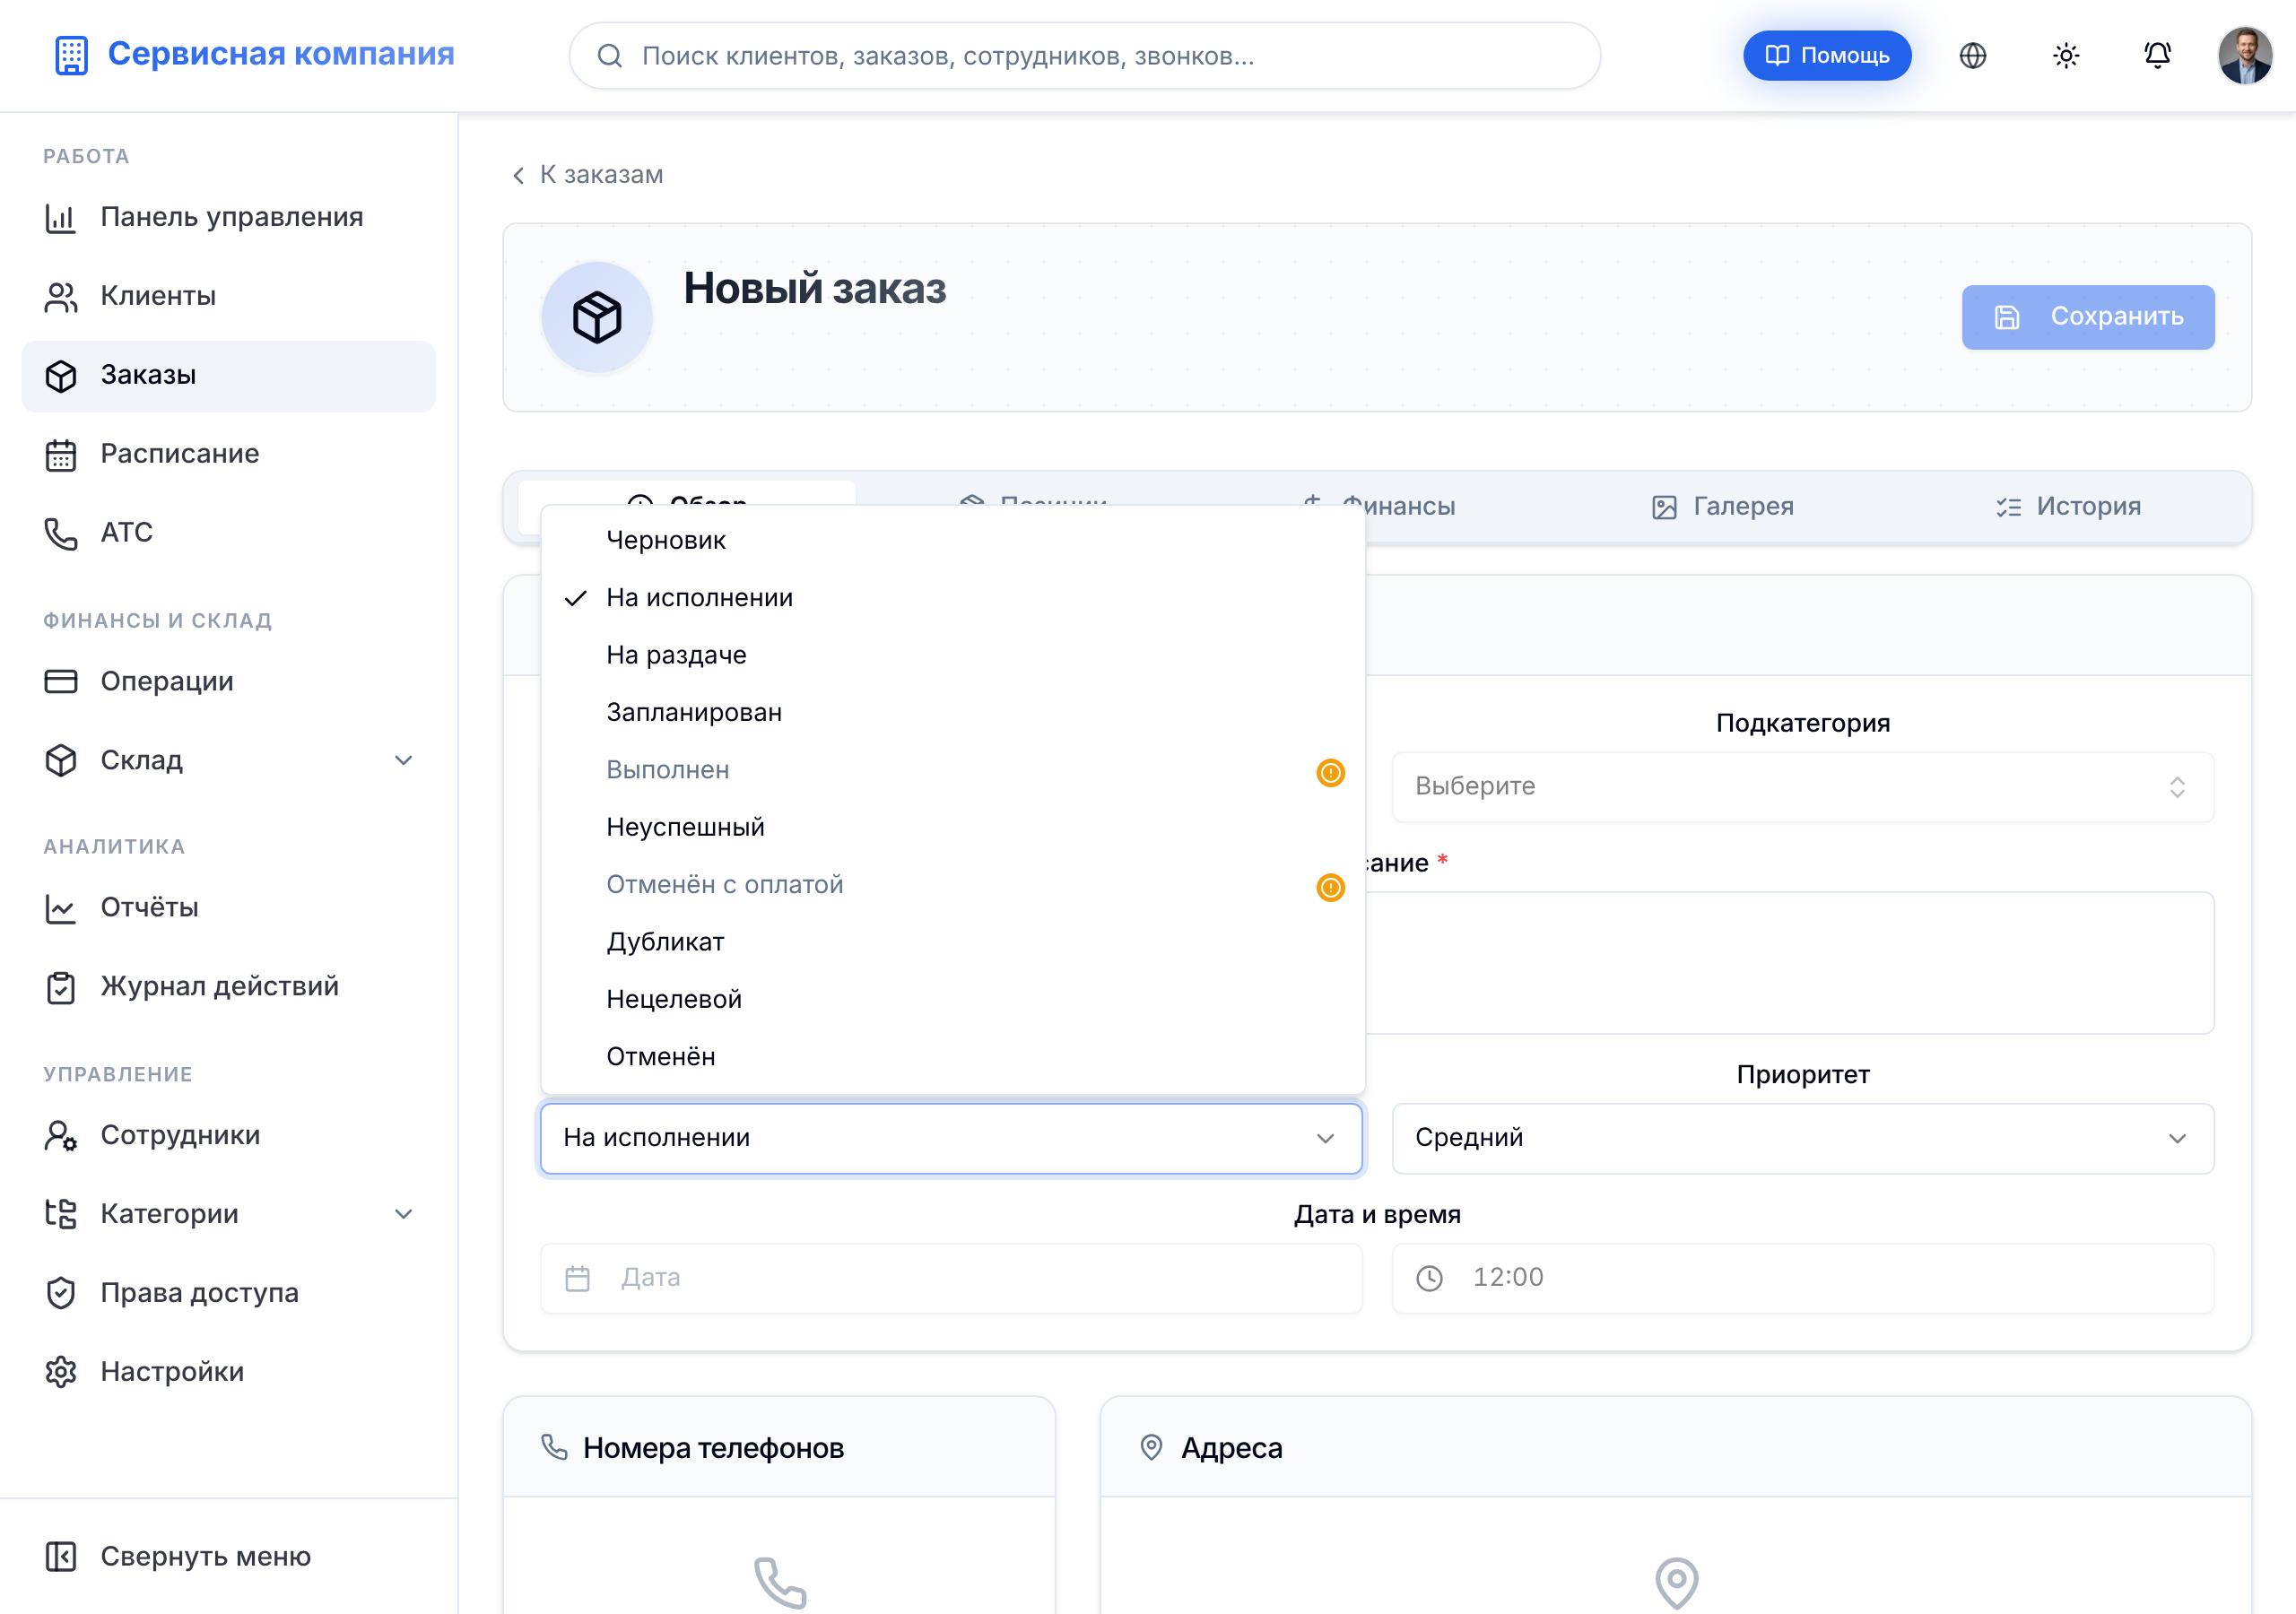Click the warning icon next to Отменён с оплатой
2296x1614 pixels.
(1330, 887)
